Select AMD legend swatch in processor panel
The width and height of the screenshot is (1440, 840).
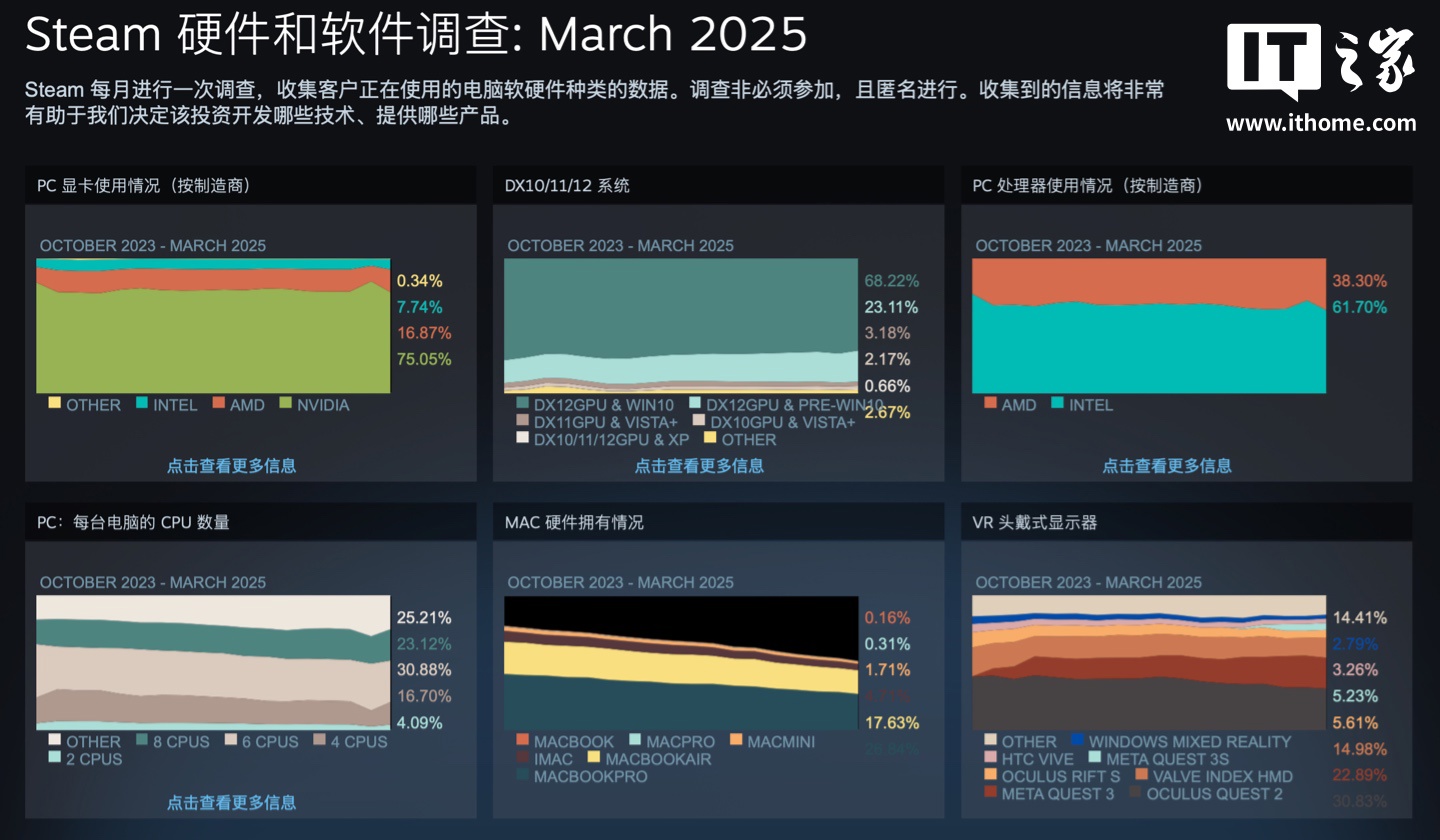click(990, 404)
